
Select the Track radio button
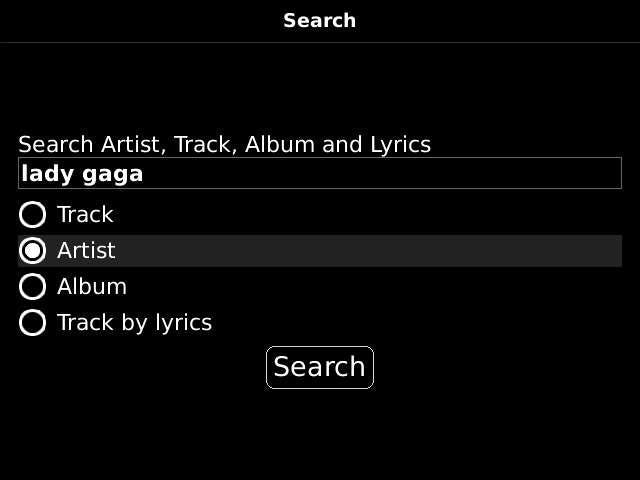(x=33, y=215)
